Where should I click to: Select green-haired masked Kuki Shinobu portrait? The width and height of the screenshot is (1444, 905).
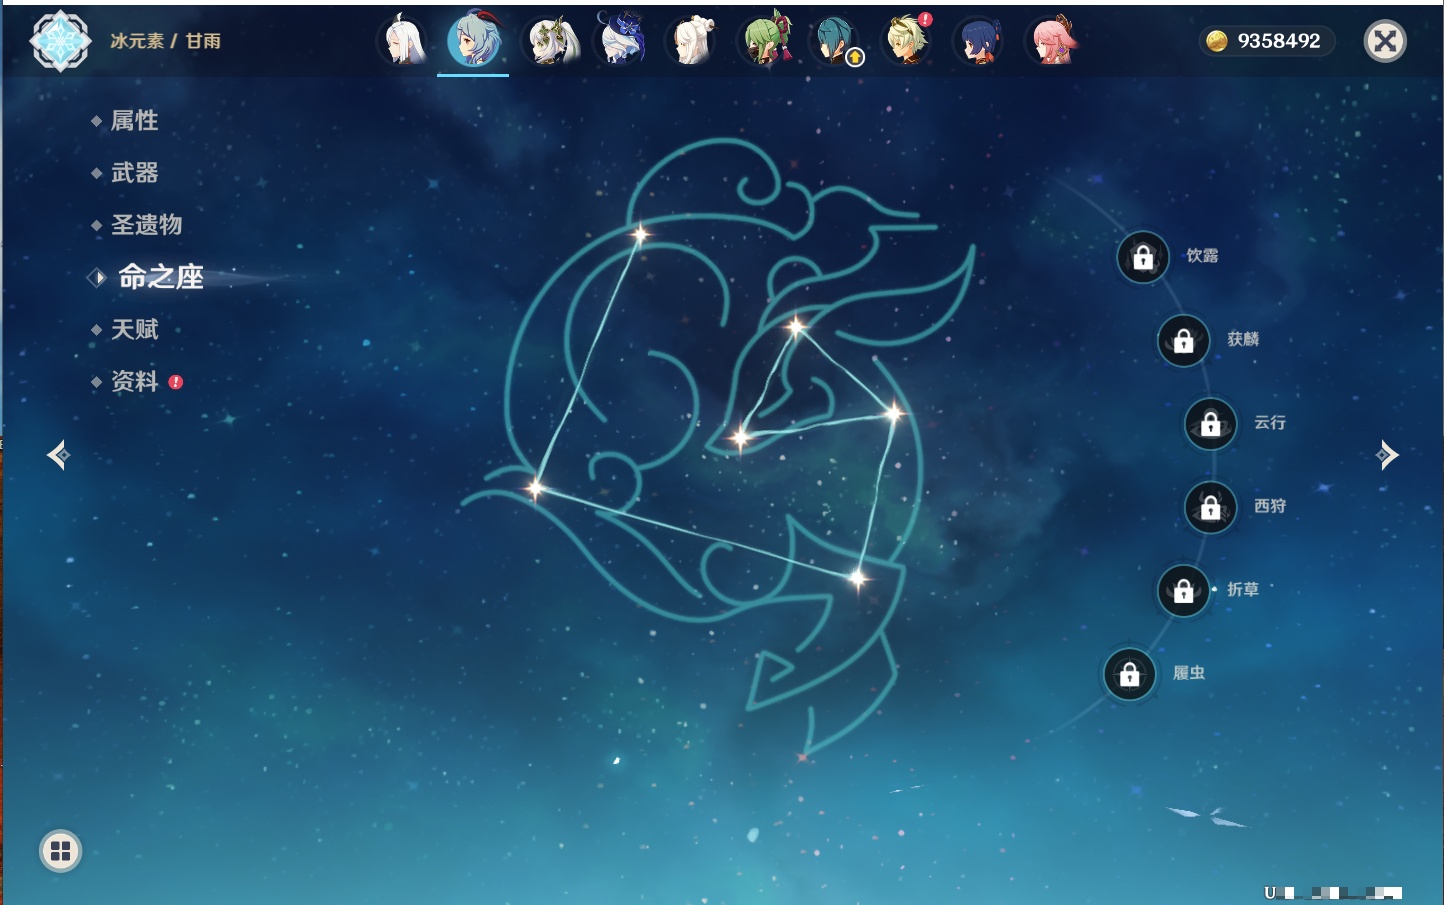(x=766, y=40)
